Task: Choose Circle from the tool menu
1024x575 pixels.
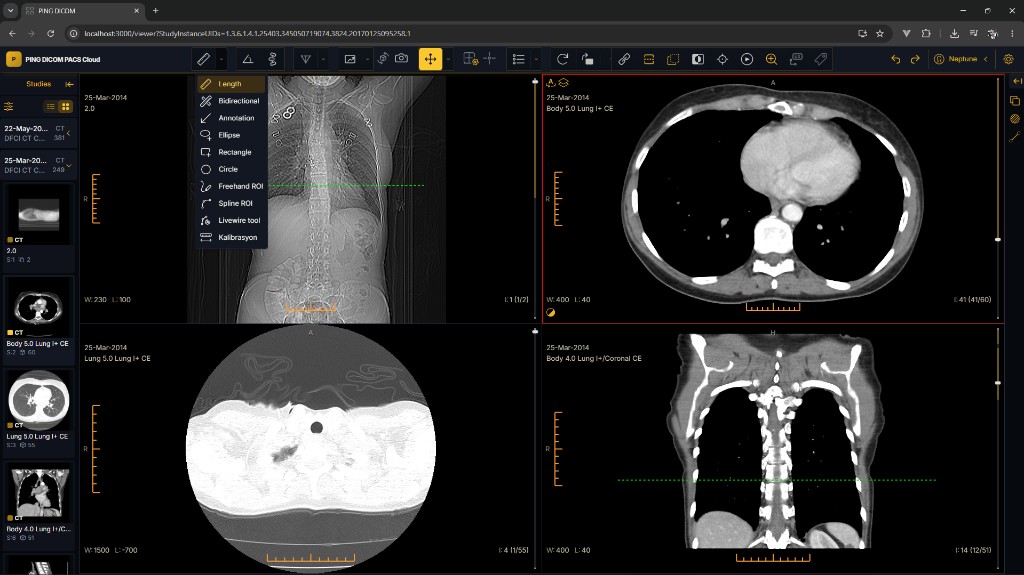Action: coord(231,169)
